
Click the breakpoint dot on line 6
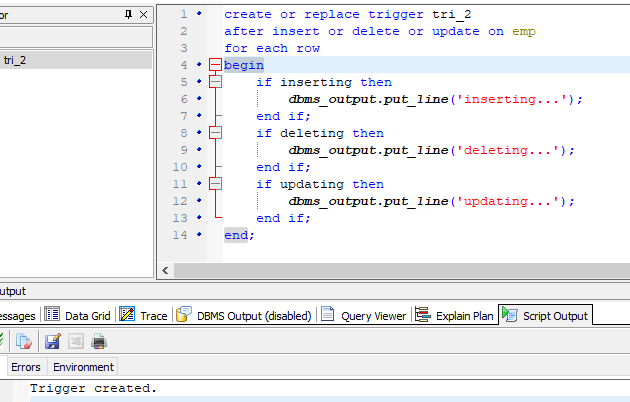(x=199, y=98)
